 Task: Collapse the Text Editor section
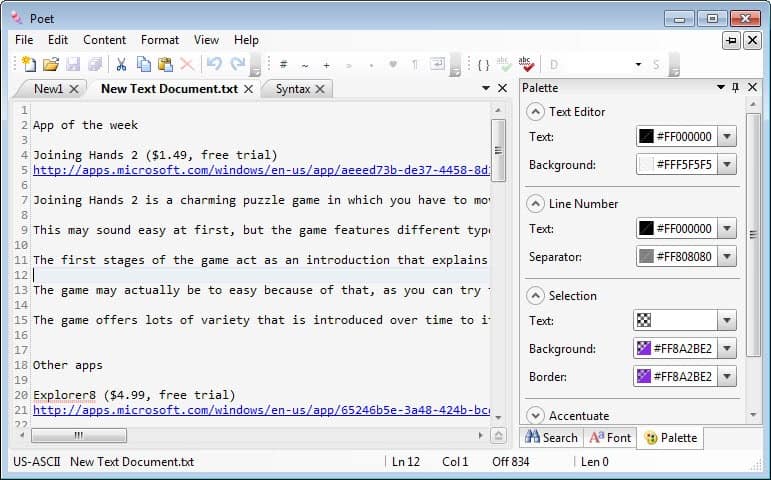click(535, 112)
